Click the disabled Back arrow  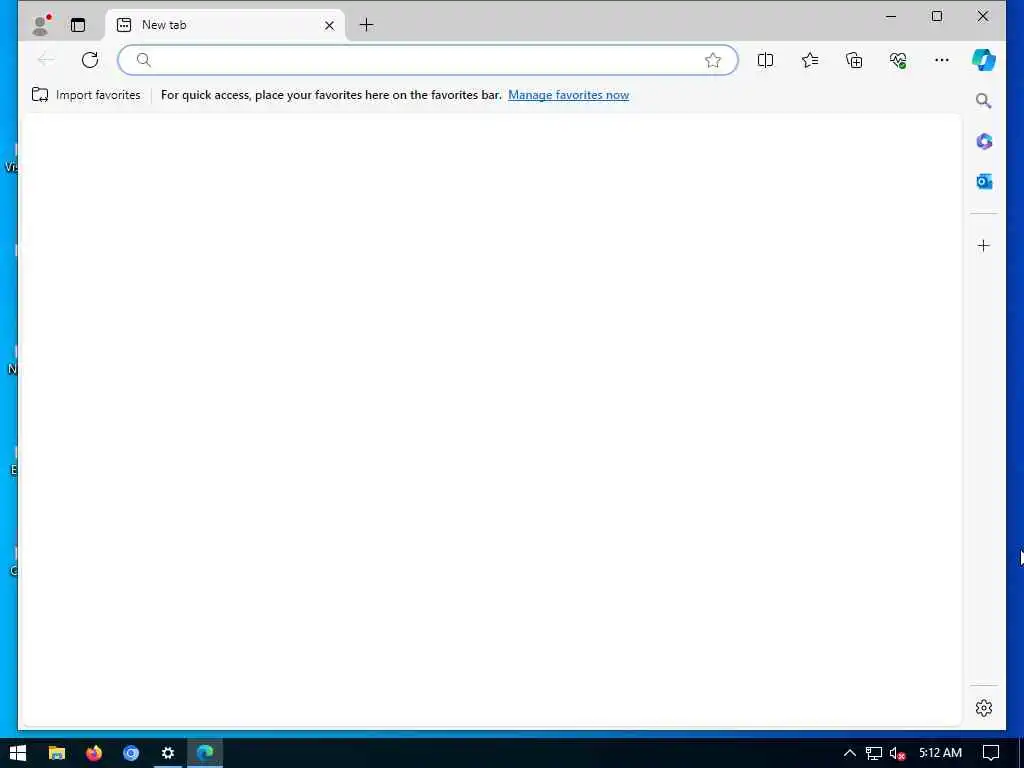pos(46,60)
